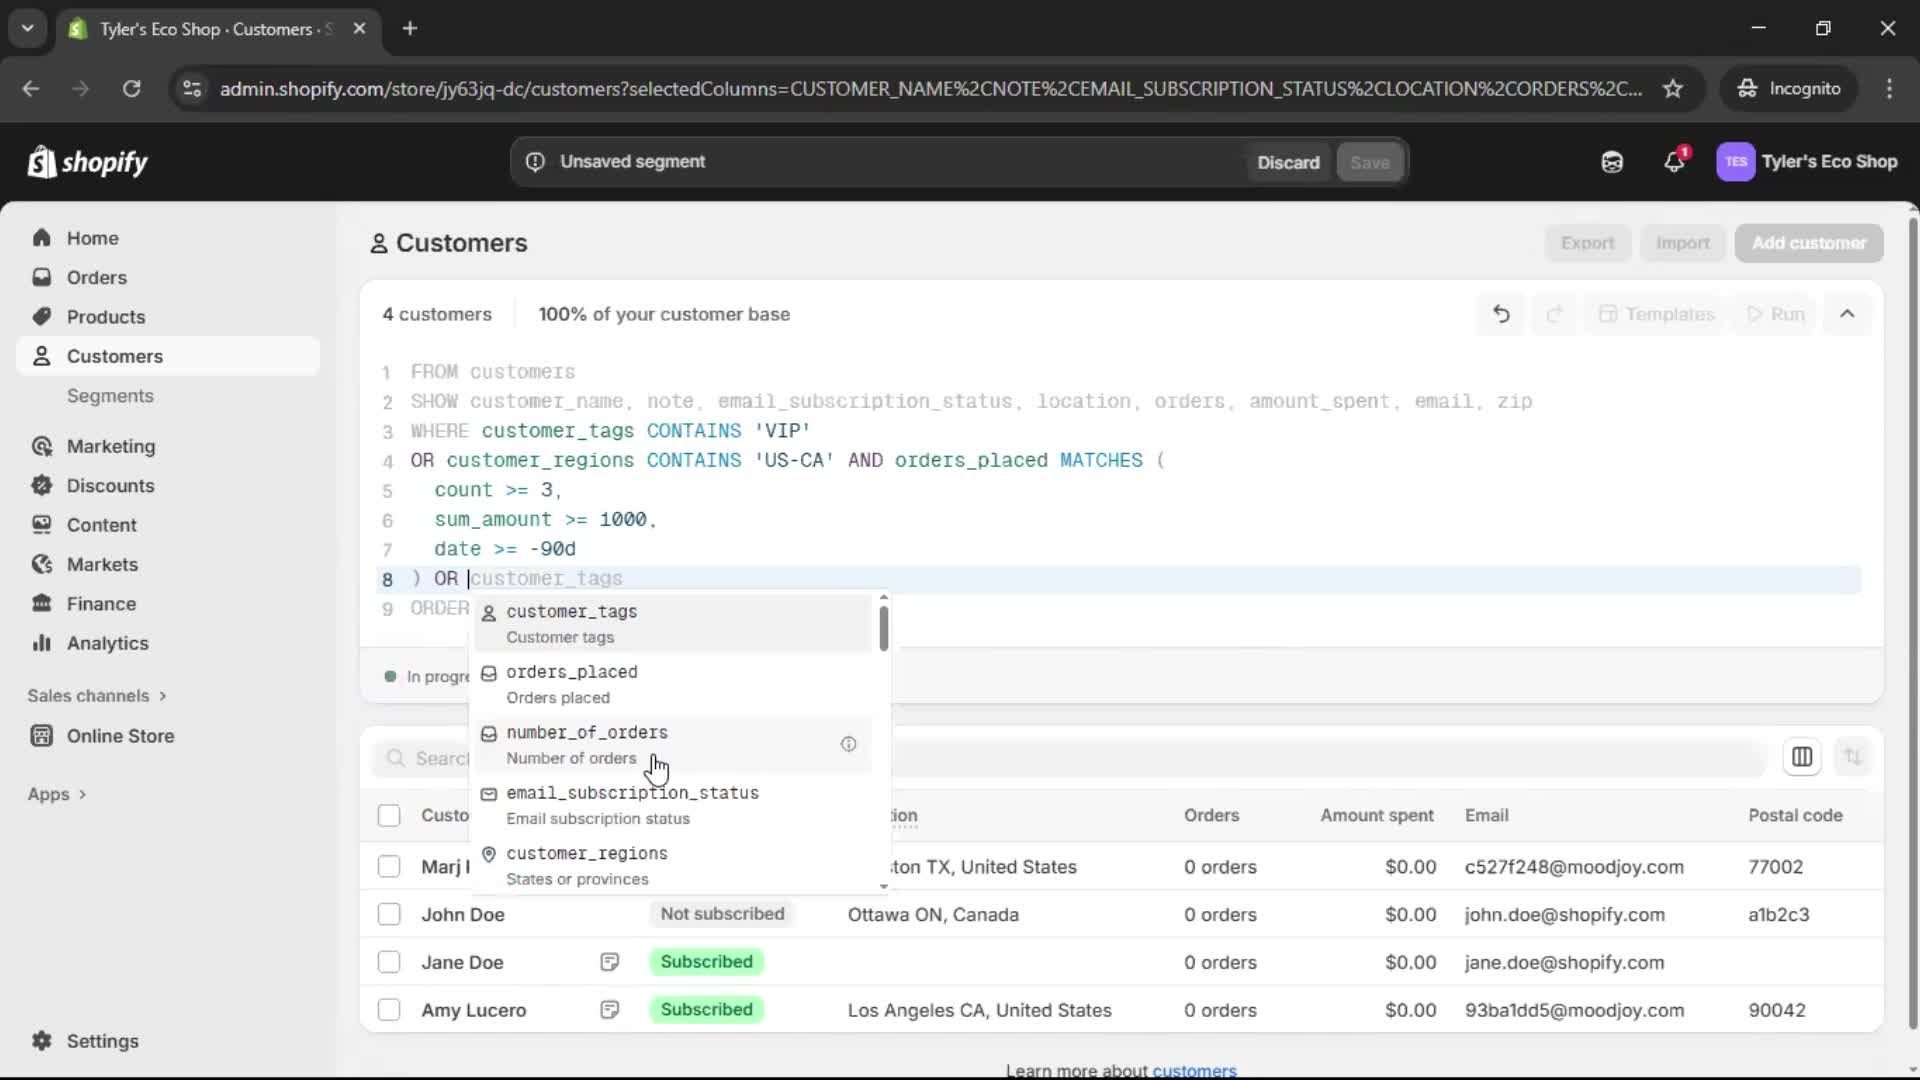Image resolution: width=1920 pixels, height=1080 pixels.
Task: Select the checkbox for John Doe's row
Action: [x=389, y=913]
